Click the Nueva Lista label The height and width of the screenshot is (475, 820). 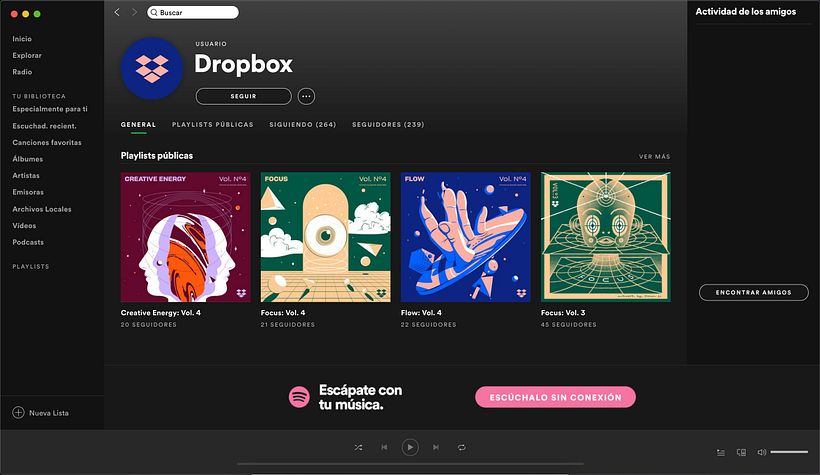tap(49, 413)
